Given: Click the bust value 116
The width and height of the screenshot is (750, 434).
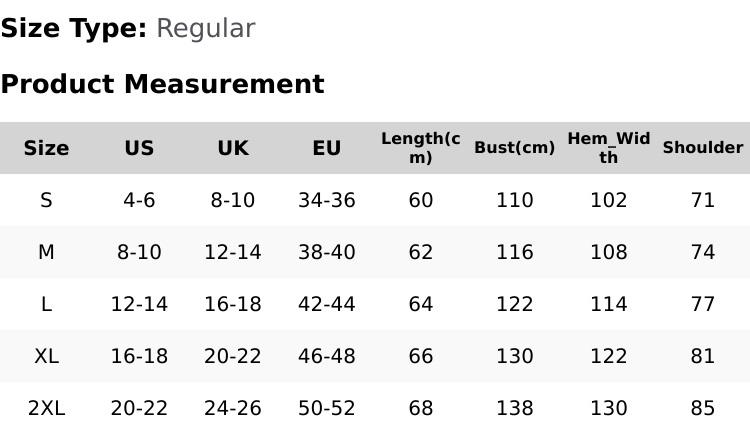Looking at the screenshot, I should tap(514, 252).
